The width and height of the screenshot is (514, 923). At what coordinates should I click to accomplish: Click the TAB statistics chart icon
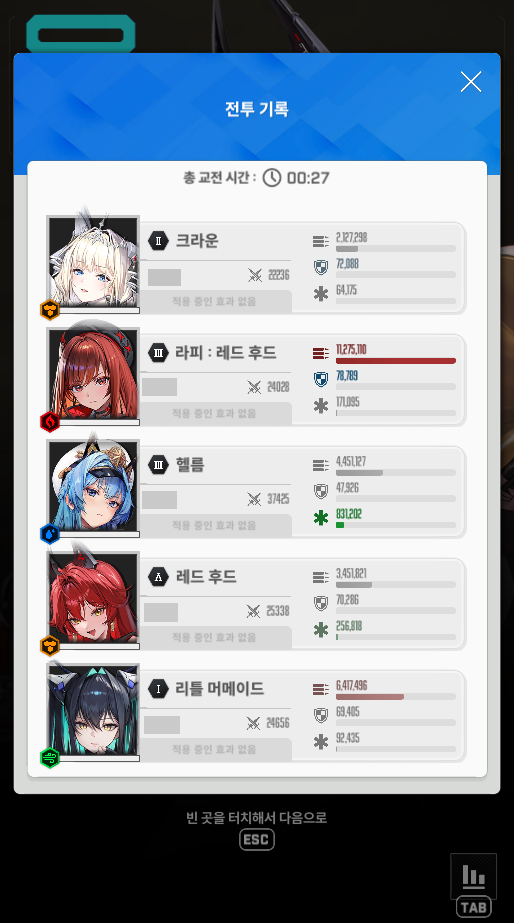click(473, 875)
